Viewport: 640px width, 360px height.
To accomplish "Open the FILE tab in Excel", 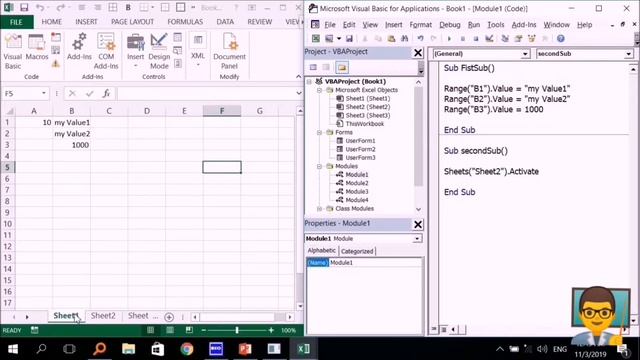I will click(x=17, y=22).
